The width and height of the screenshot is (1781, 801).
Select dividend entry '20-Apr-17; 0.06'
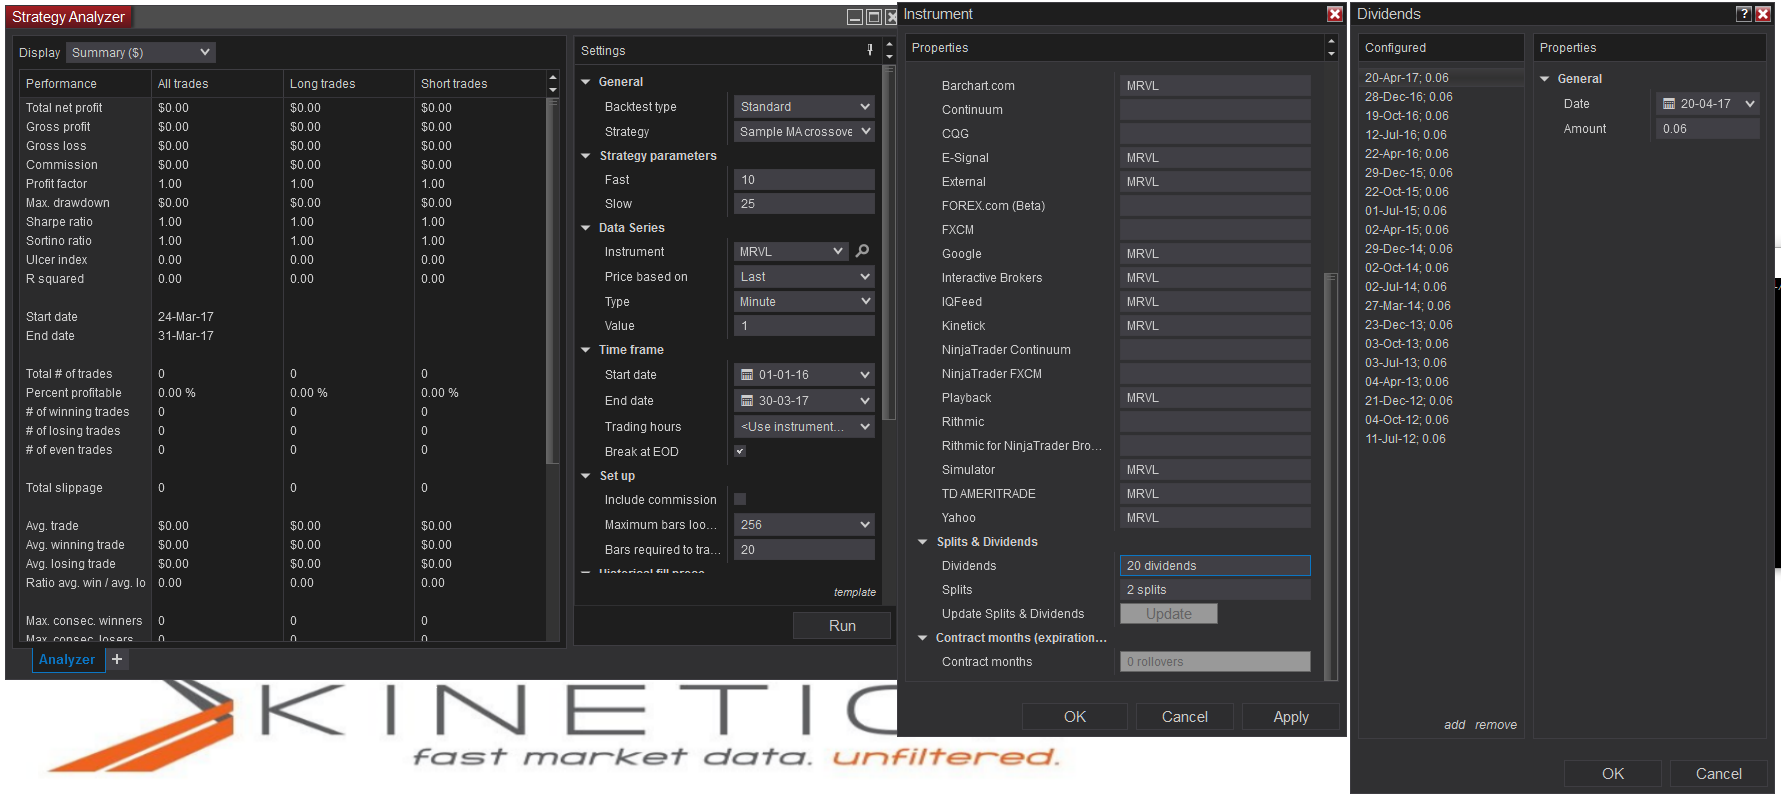pyautogui.click(x=1407, y=78)
